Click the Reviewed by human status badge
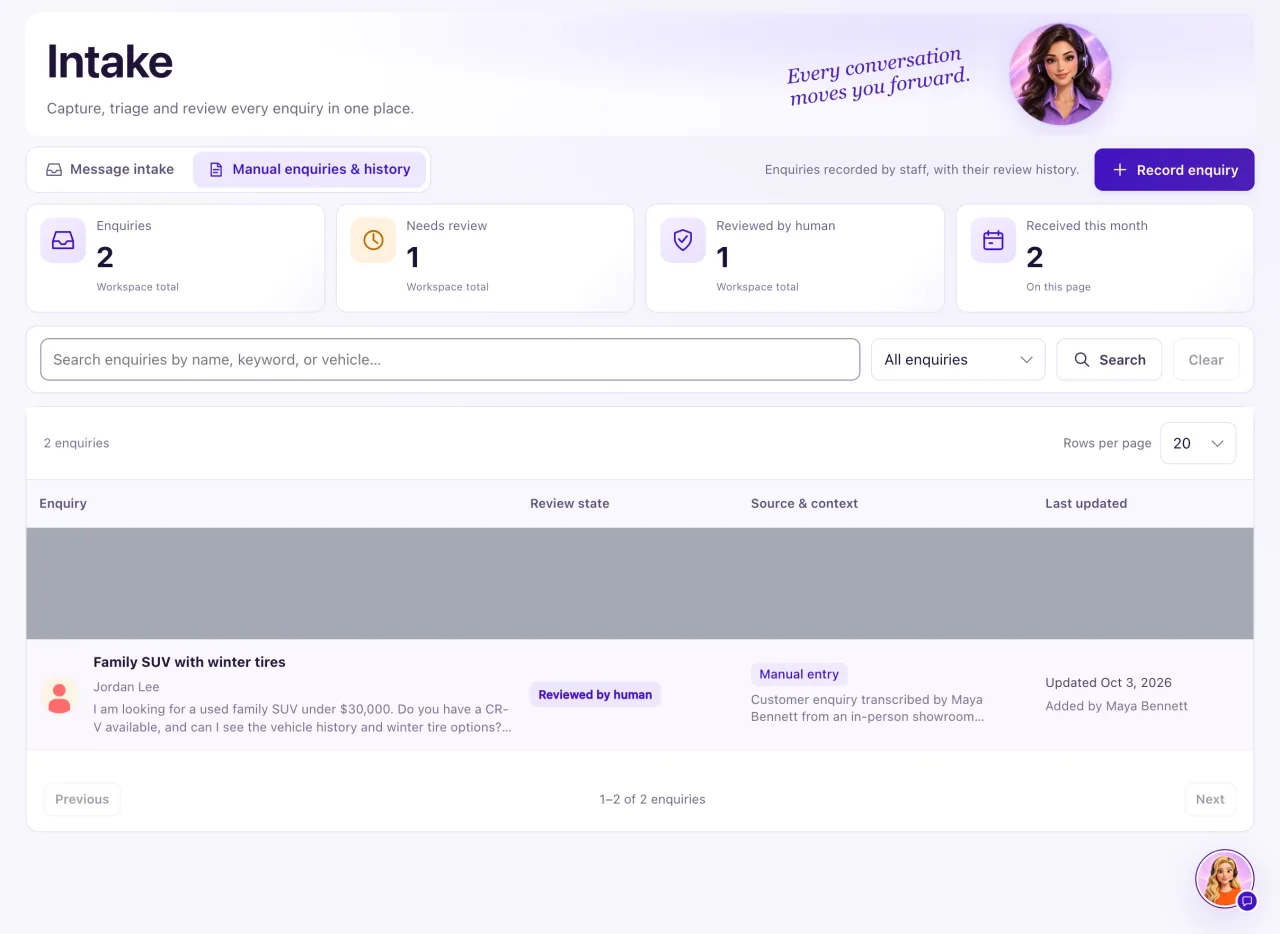Image resolution: width=1280 pixels, height=934 pixels. point(595,695)
